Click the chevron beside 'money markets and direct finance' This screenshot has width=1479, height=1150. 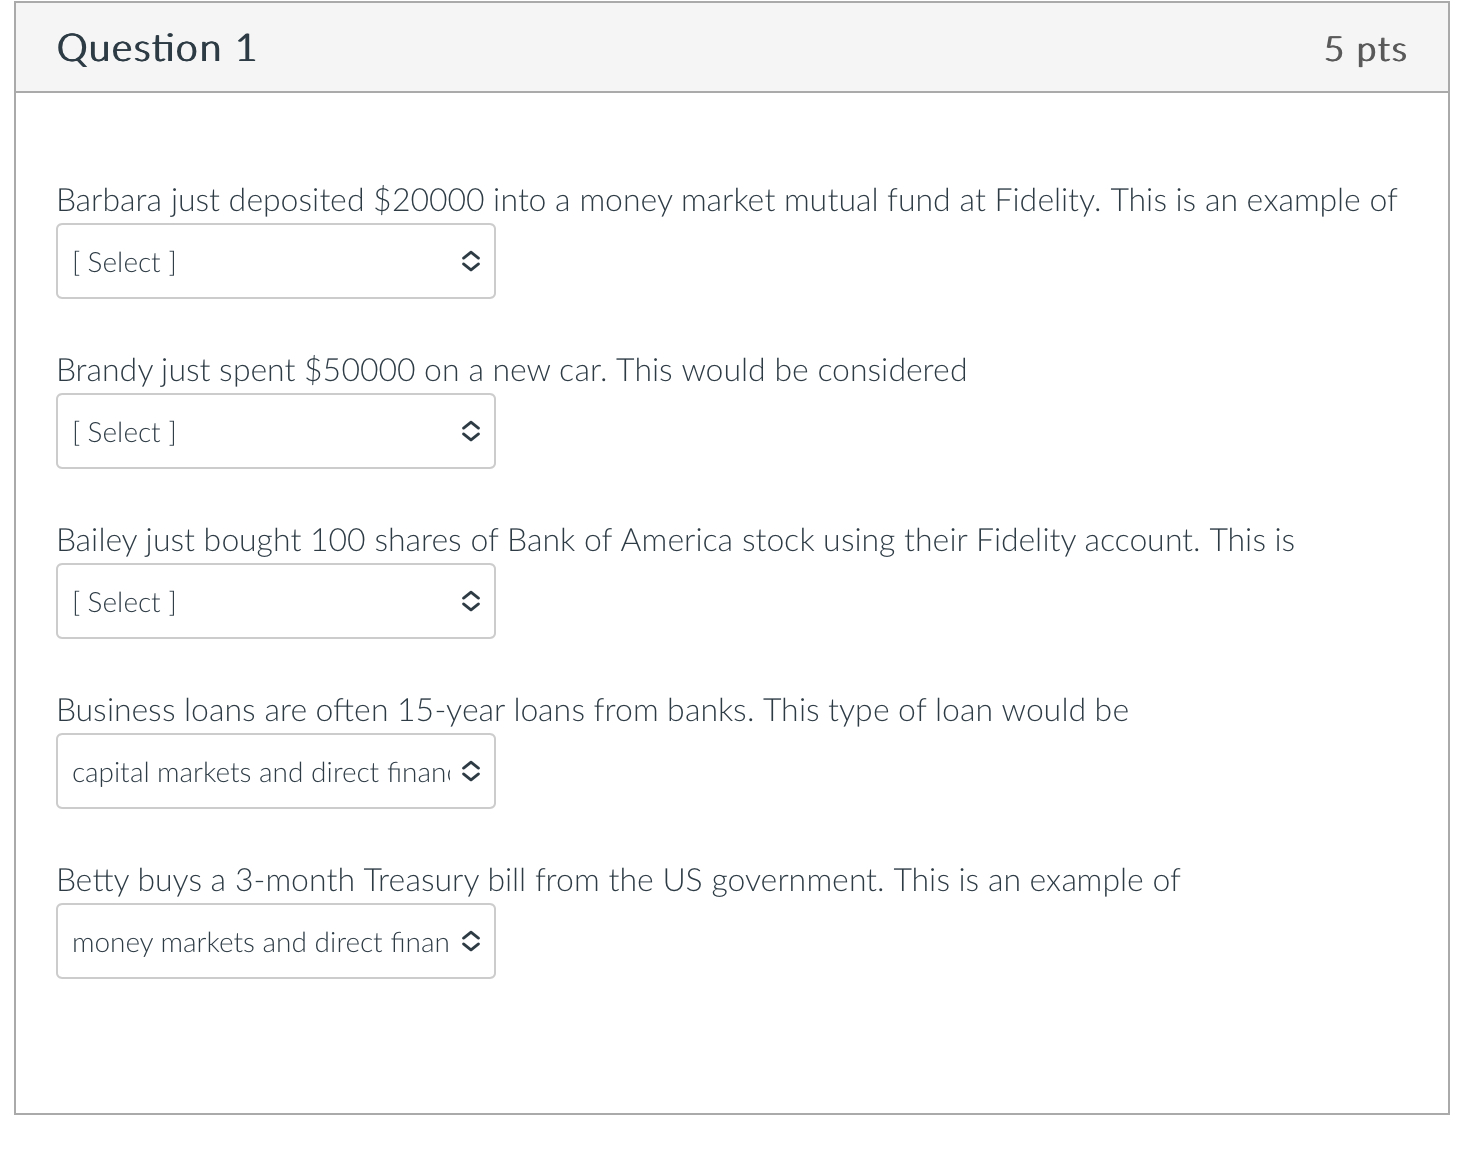point(472,941)
